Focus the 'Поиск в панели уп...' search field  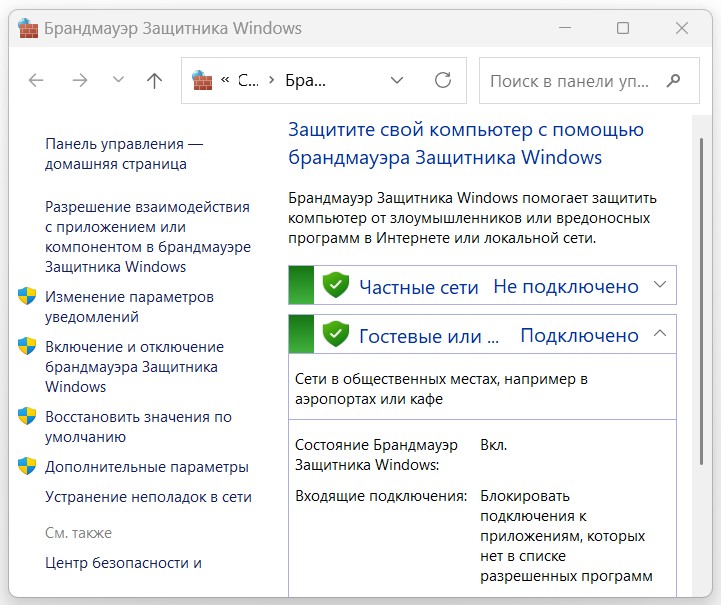589,81
